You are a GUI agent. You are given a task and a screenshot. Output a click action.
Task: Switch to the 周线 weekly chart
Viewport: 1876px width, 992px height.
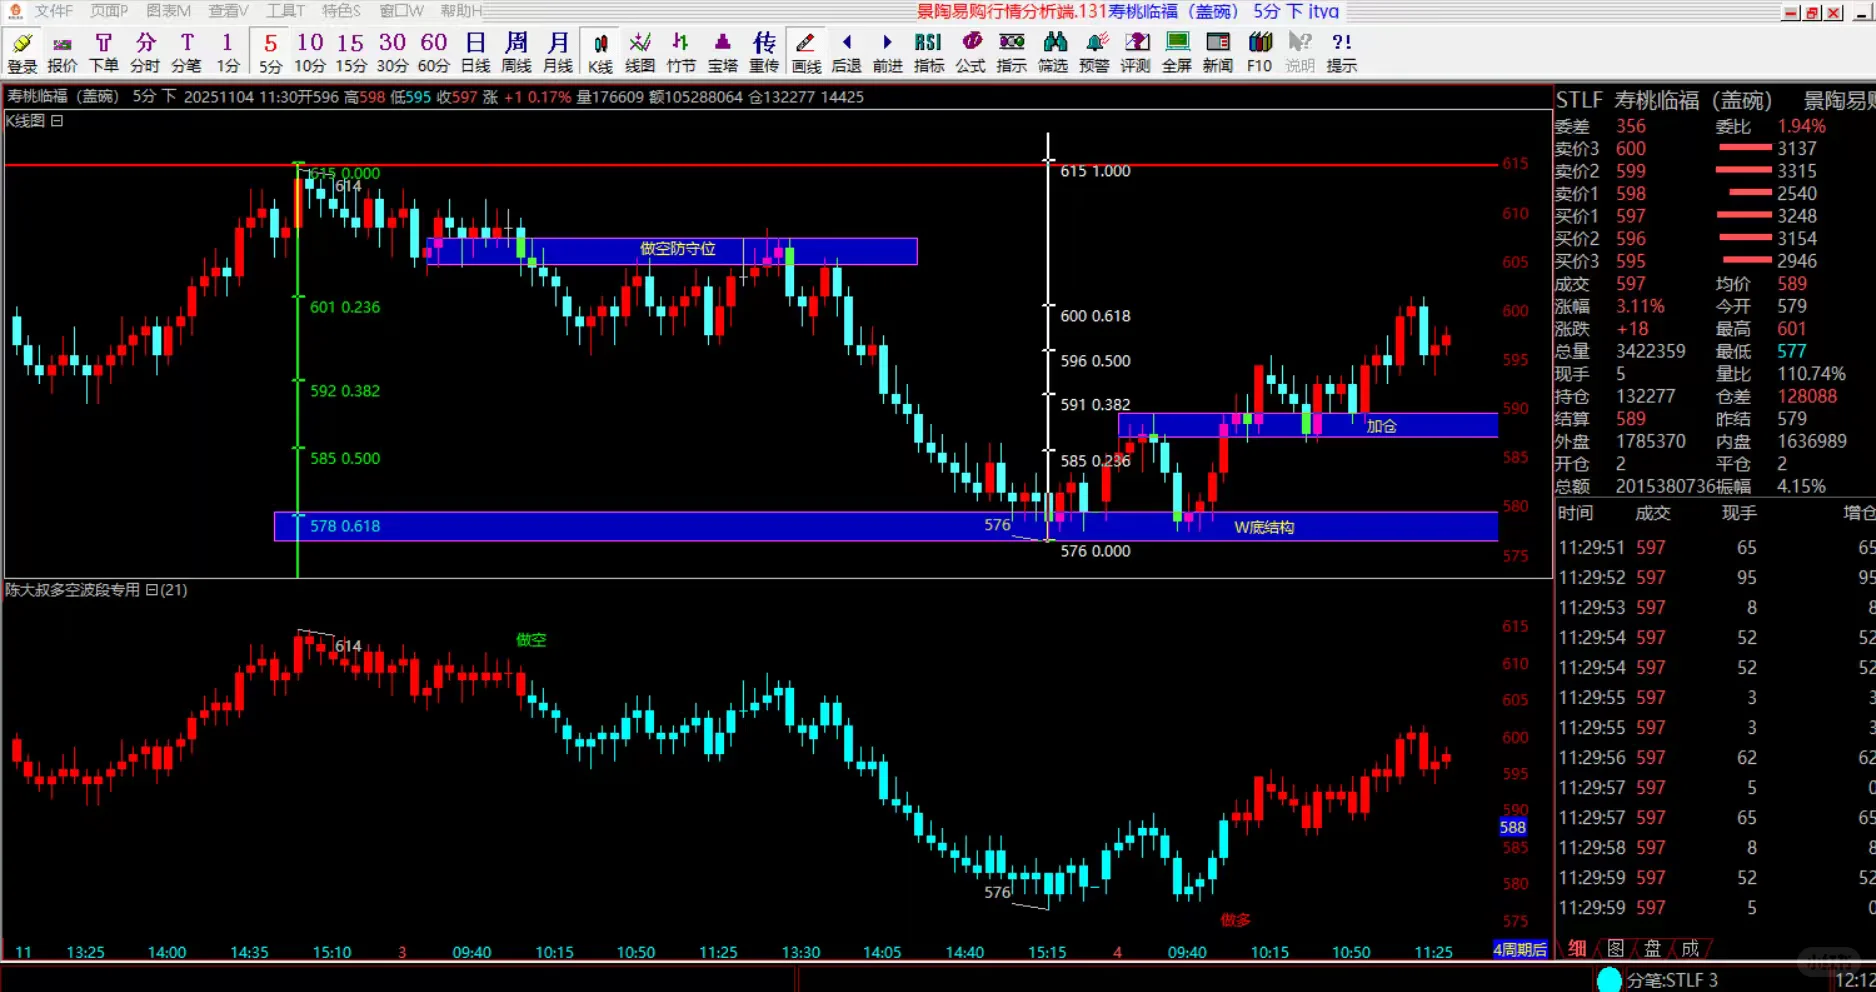[516, 52]
